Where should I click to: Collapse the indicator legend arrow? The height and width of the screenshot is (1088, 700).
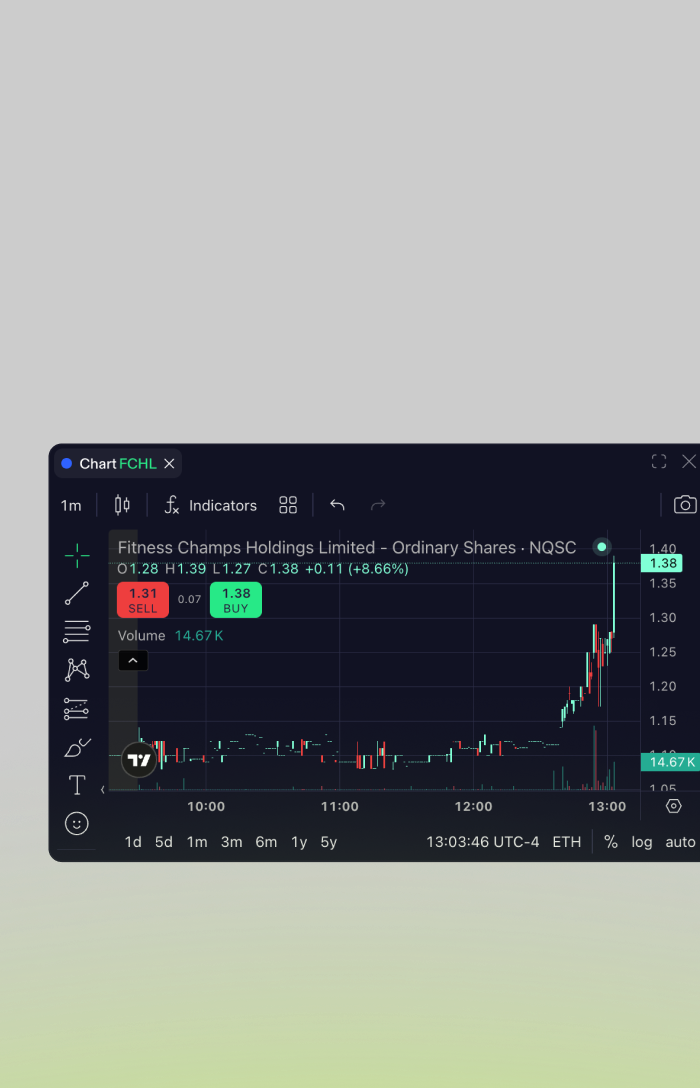pyautogui.click(x=133, y=661)
